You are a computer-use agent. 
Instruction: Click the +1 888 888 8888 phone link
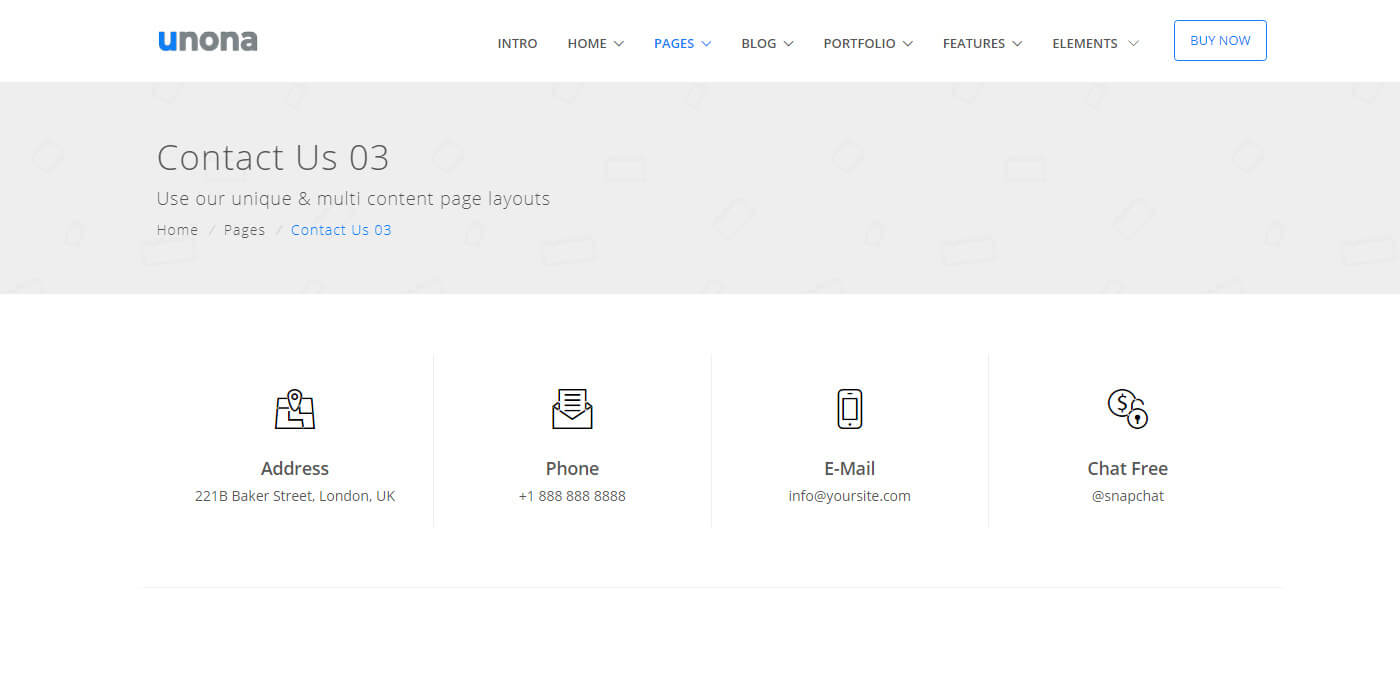572,495
